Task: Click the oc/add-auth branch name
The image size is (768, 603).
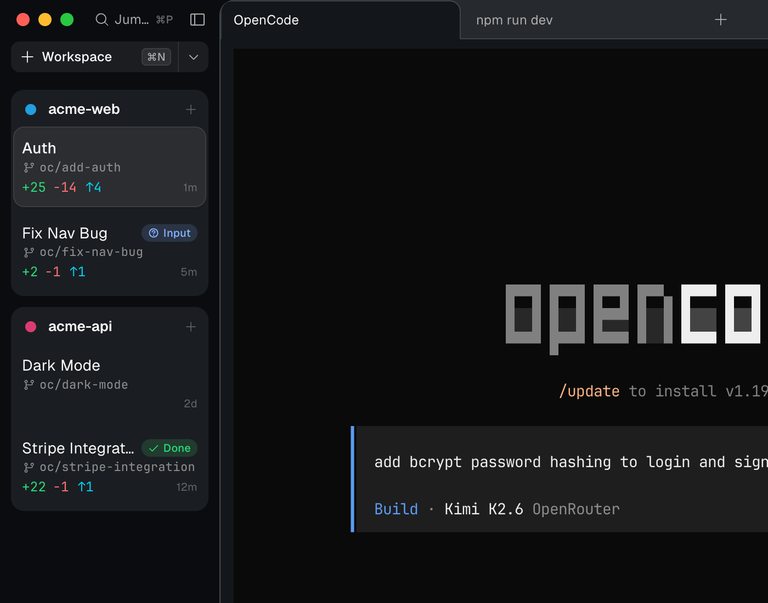Action: [80, 168]
